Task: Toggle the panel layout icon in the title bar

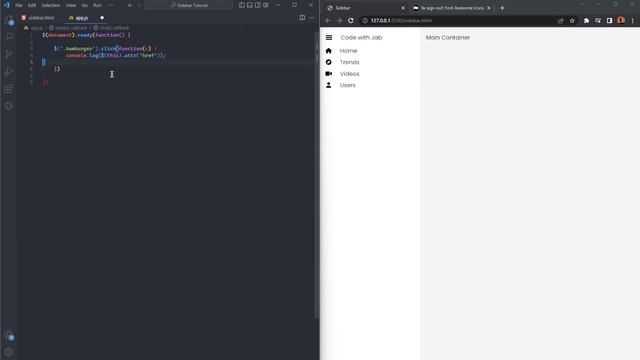Action: point(250,5)
